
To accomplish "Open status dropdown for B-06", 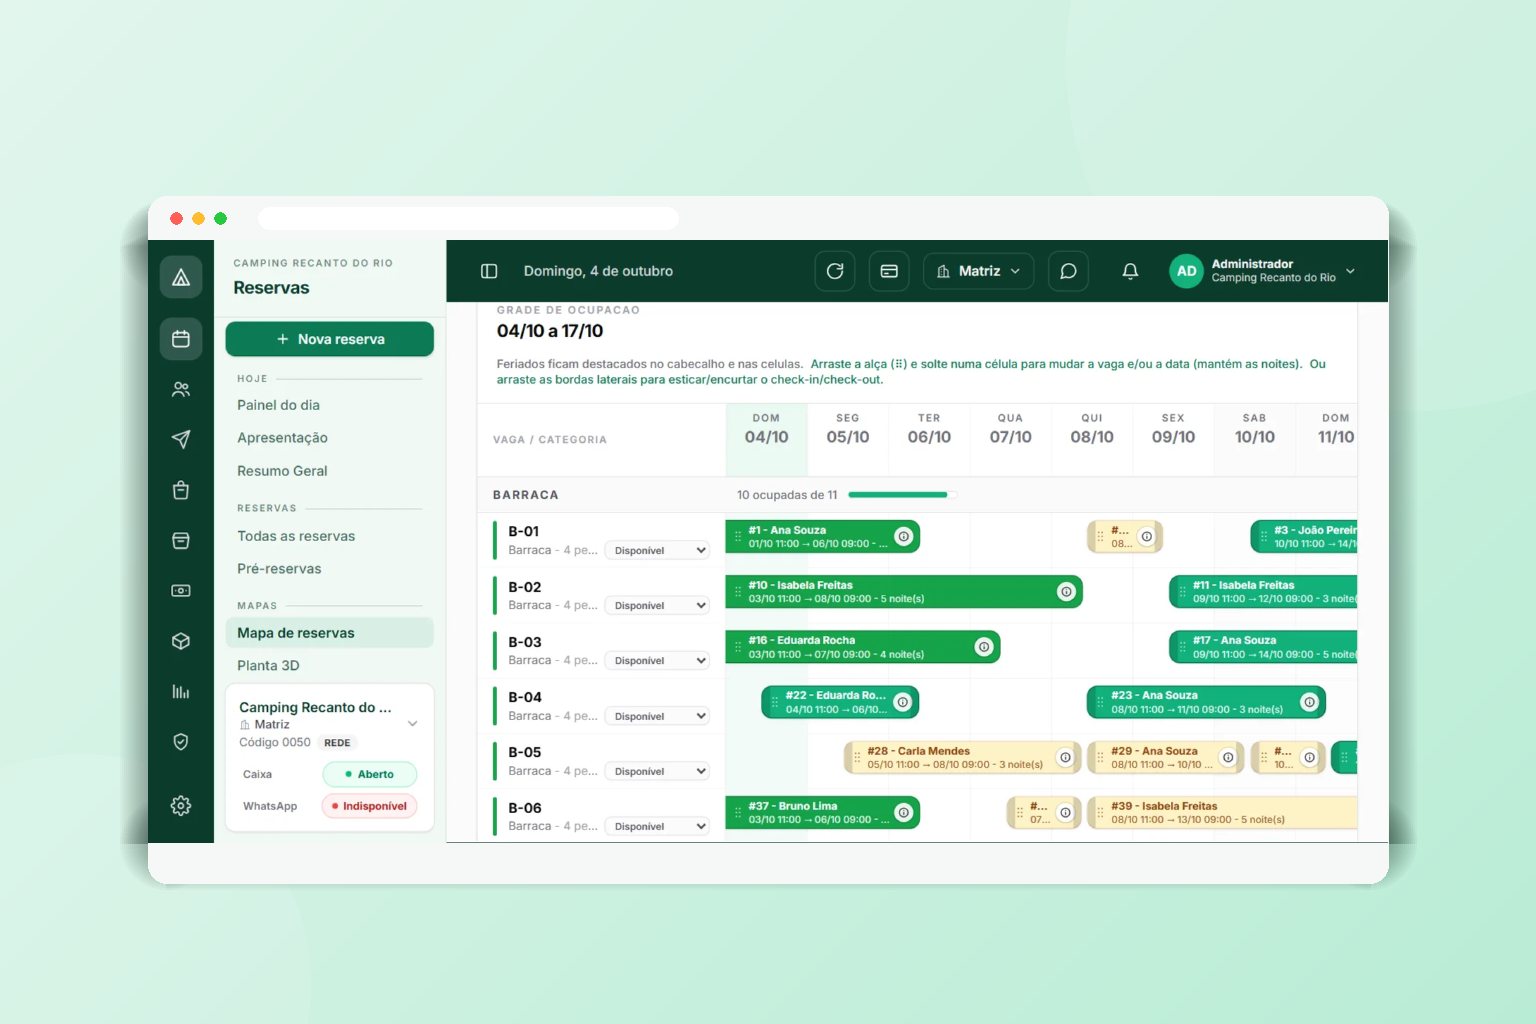I will click(657, 826).
